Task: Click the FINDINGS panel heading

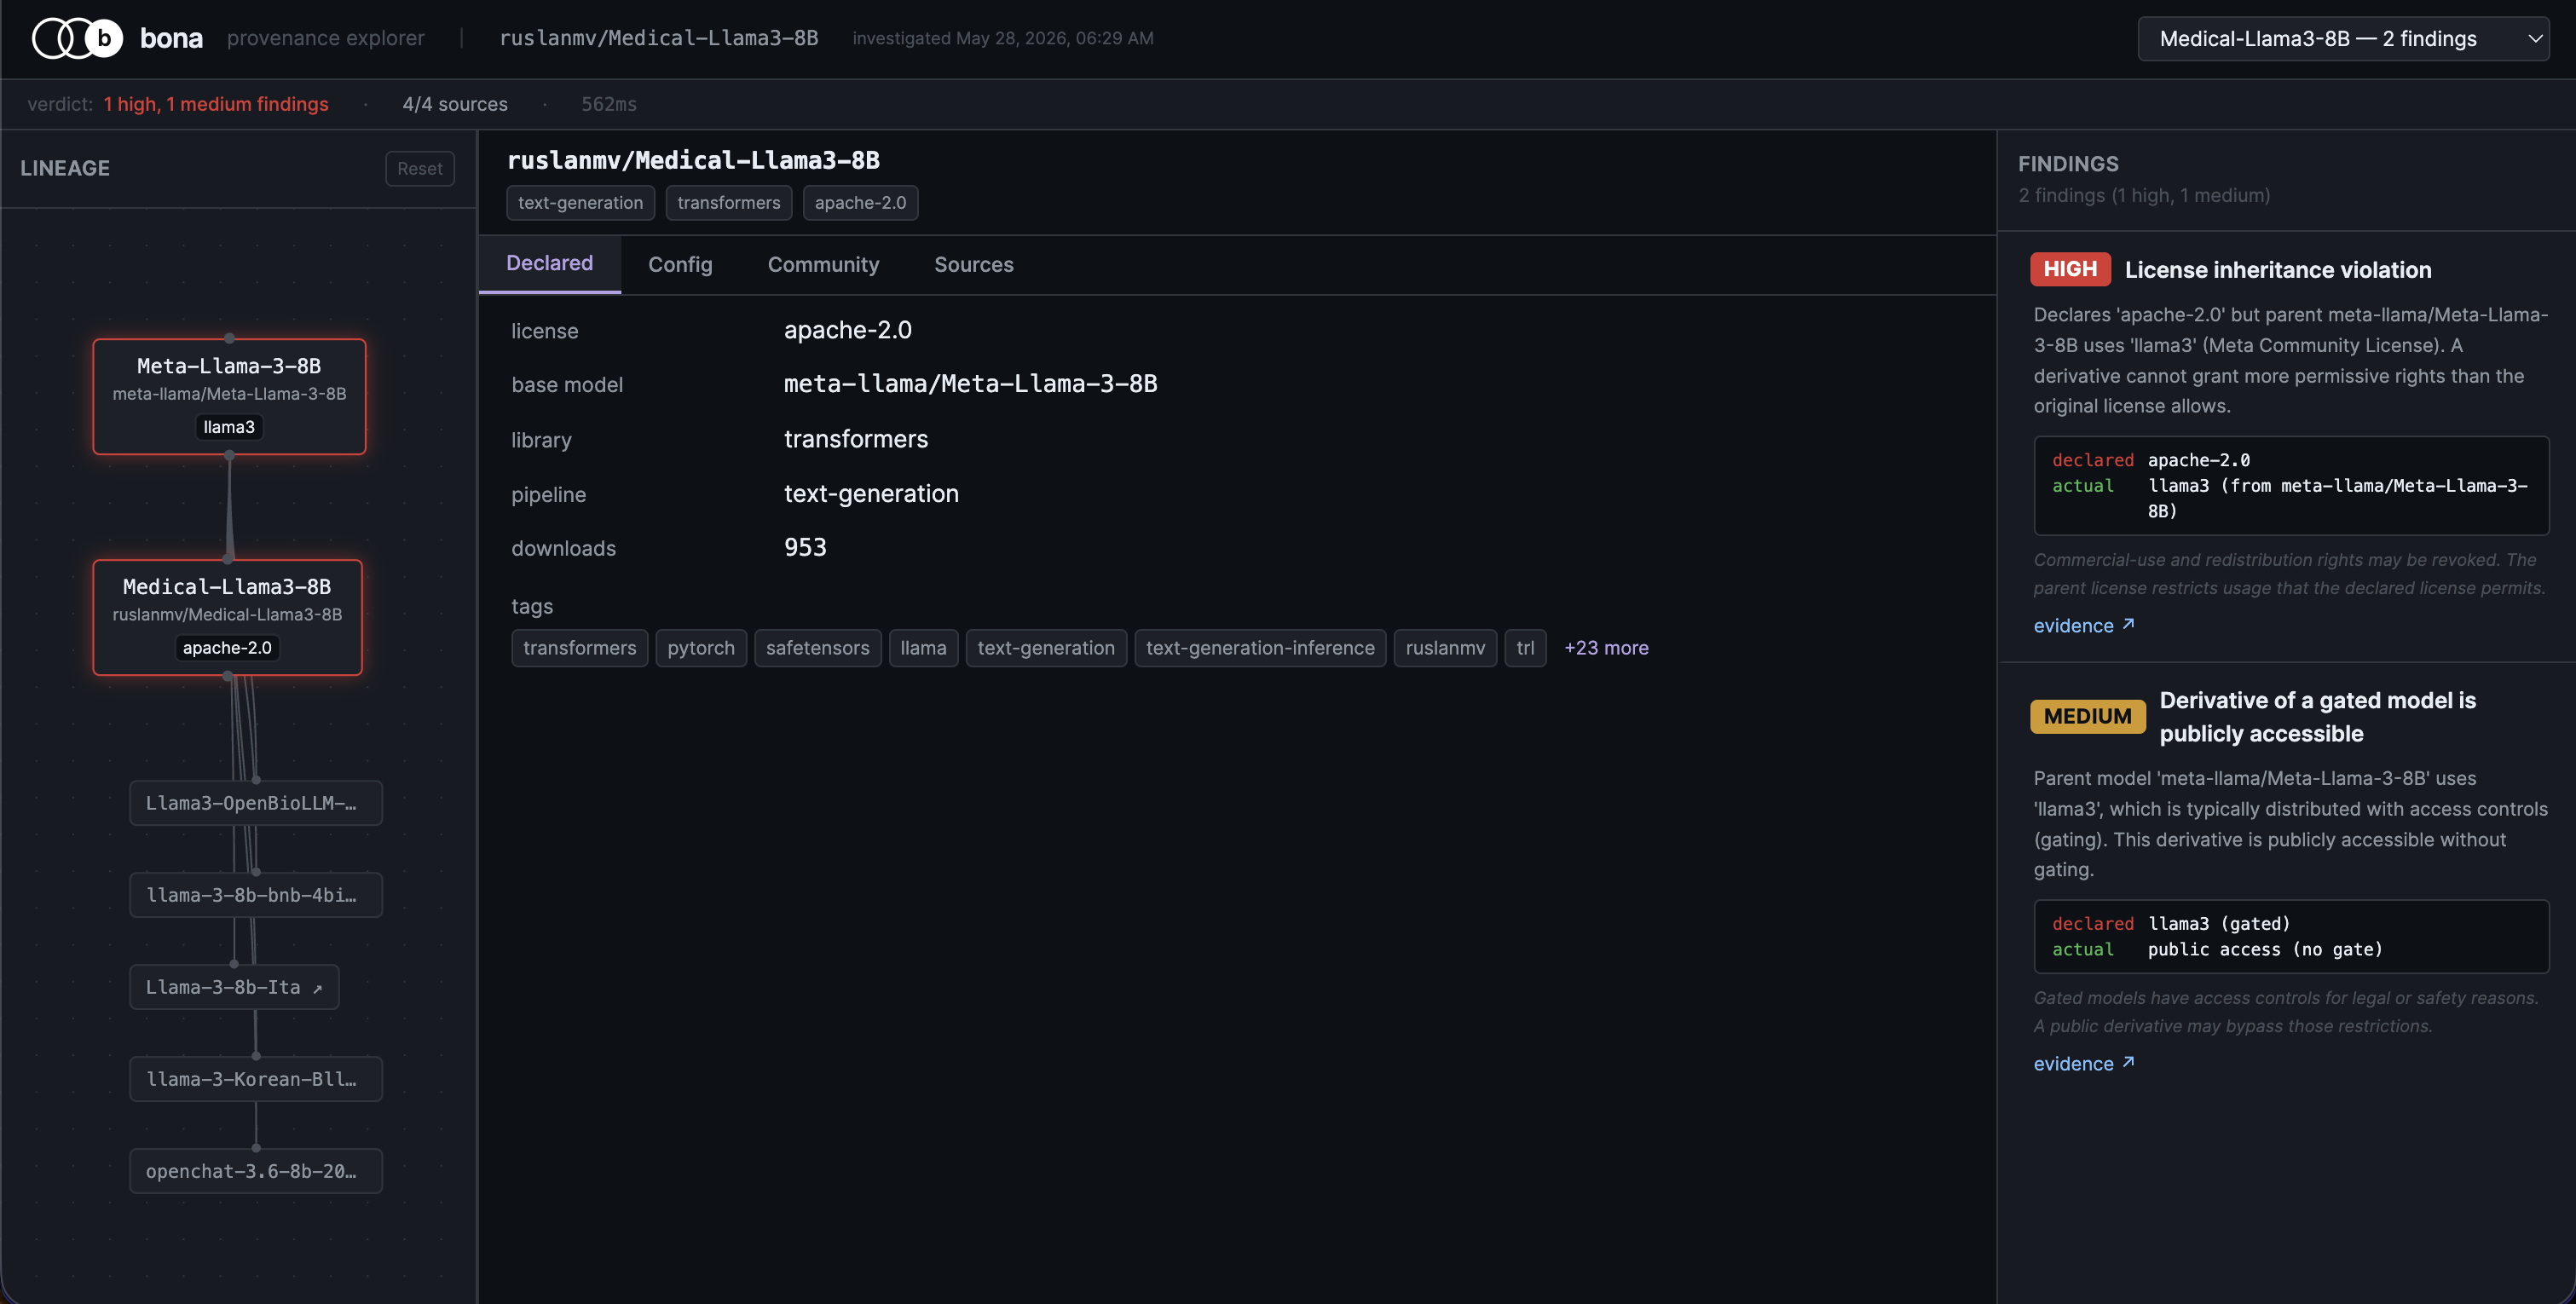Action: tap(2068, 164)
